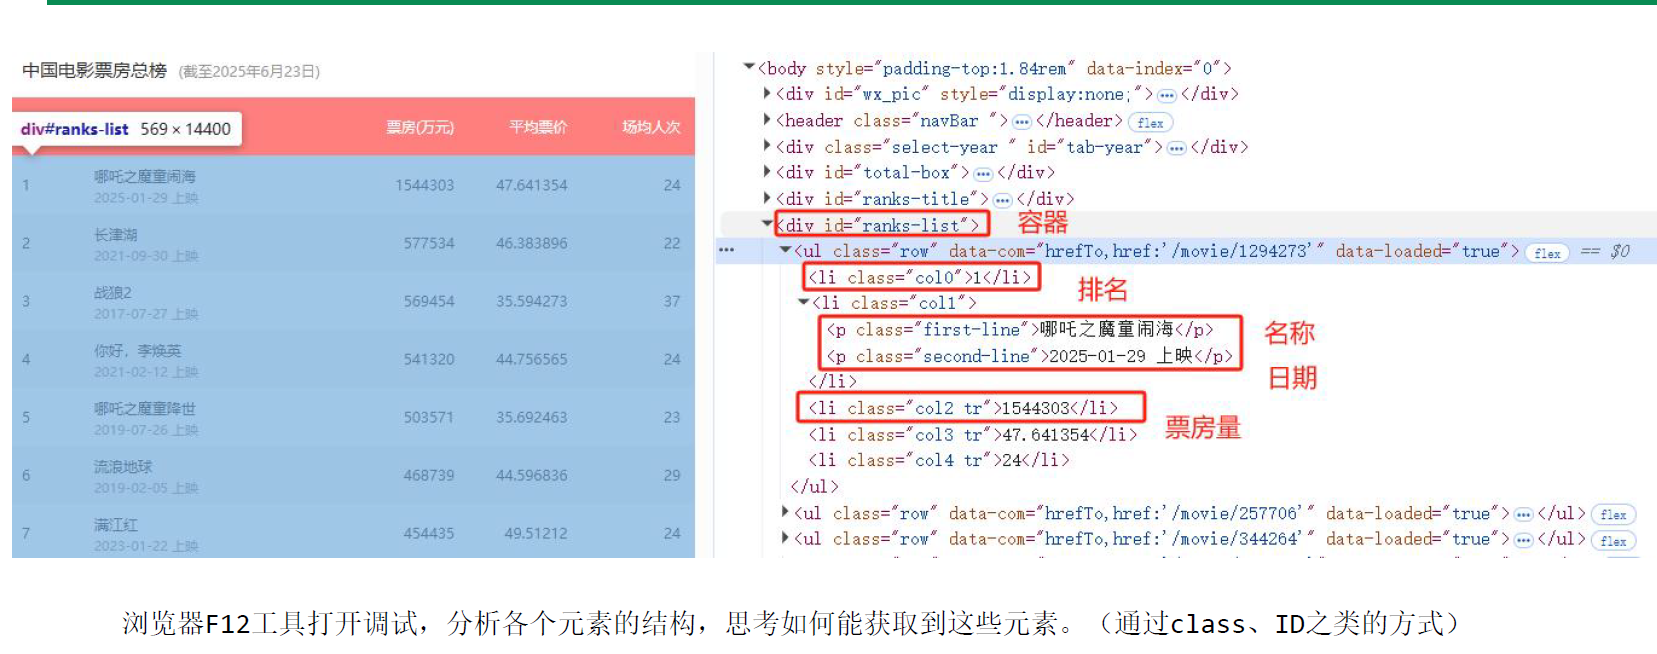Screen dimensions: 1657x654
Task: Click the 中国电影票房总榜 page title
Action: pos(94,70)
